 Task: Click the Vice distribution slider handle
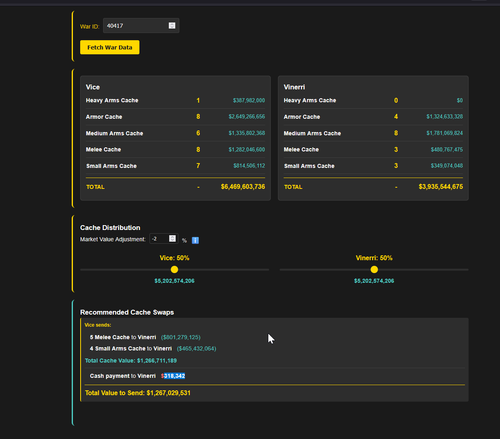click(174, 269)
